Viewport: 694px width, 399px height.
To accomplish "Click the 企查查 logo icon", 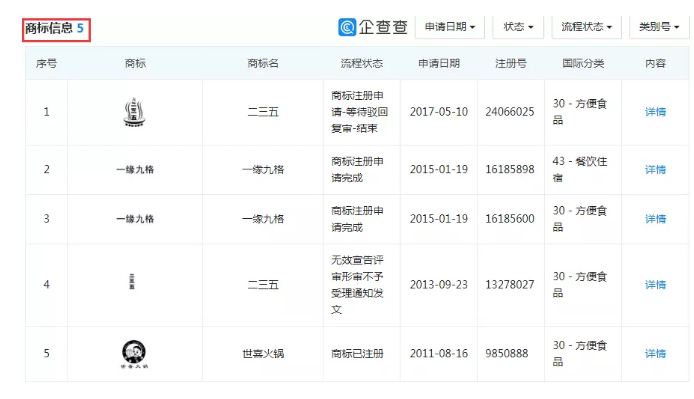I will pos(347,27).
